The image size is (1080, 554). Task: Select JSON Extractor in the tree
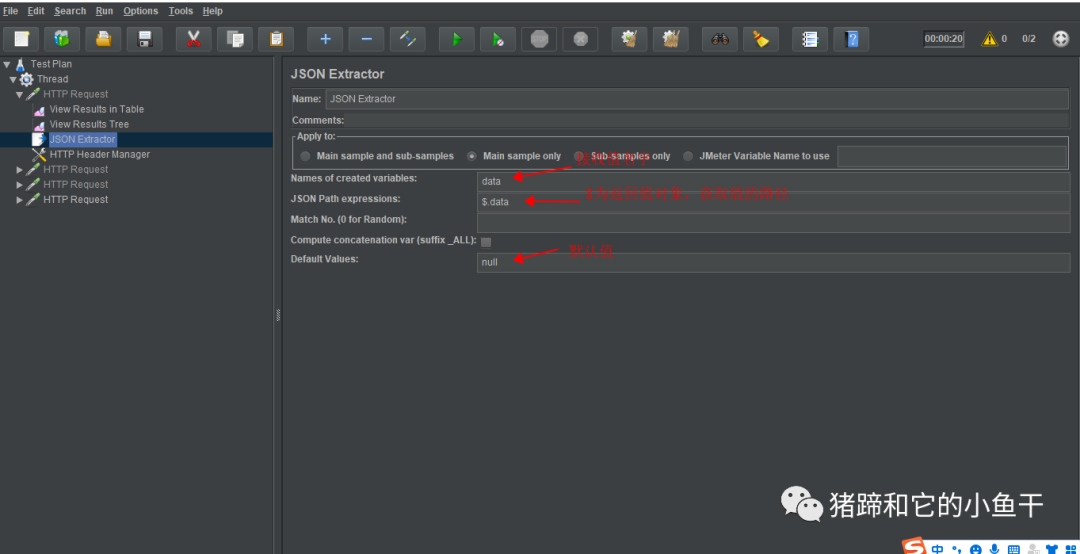point(82,140)
